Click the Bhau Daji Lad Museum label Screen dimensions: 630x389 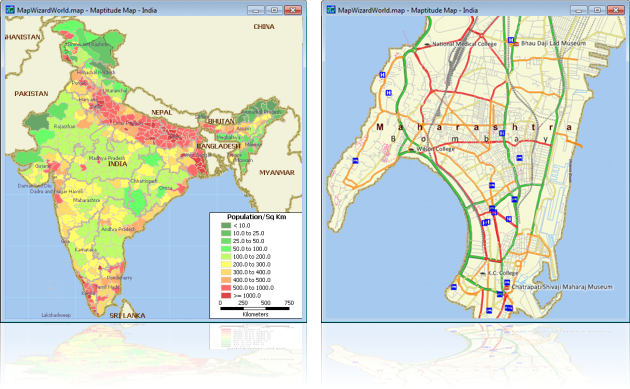(553, 43)
